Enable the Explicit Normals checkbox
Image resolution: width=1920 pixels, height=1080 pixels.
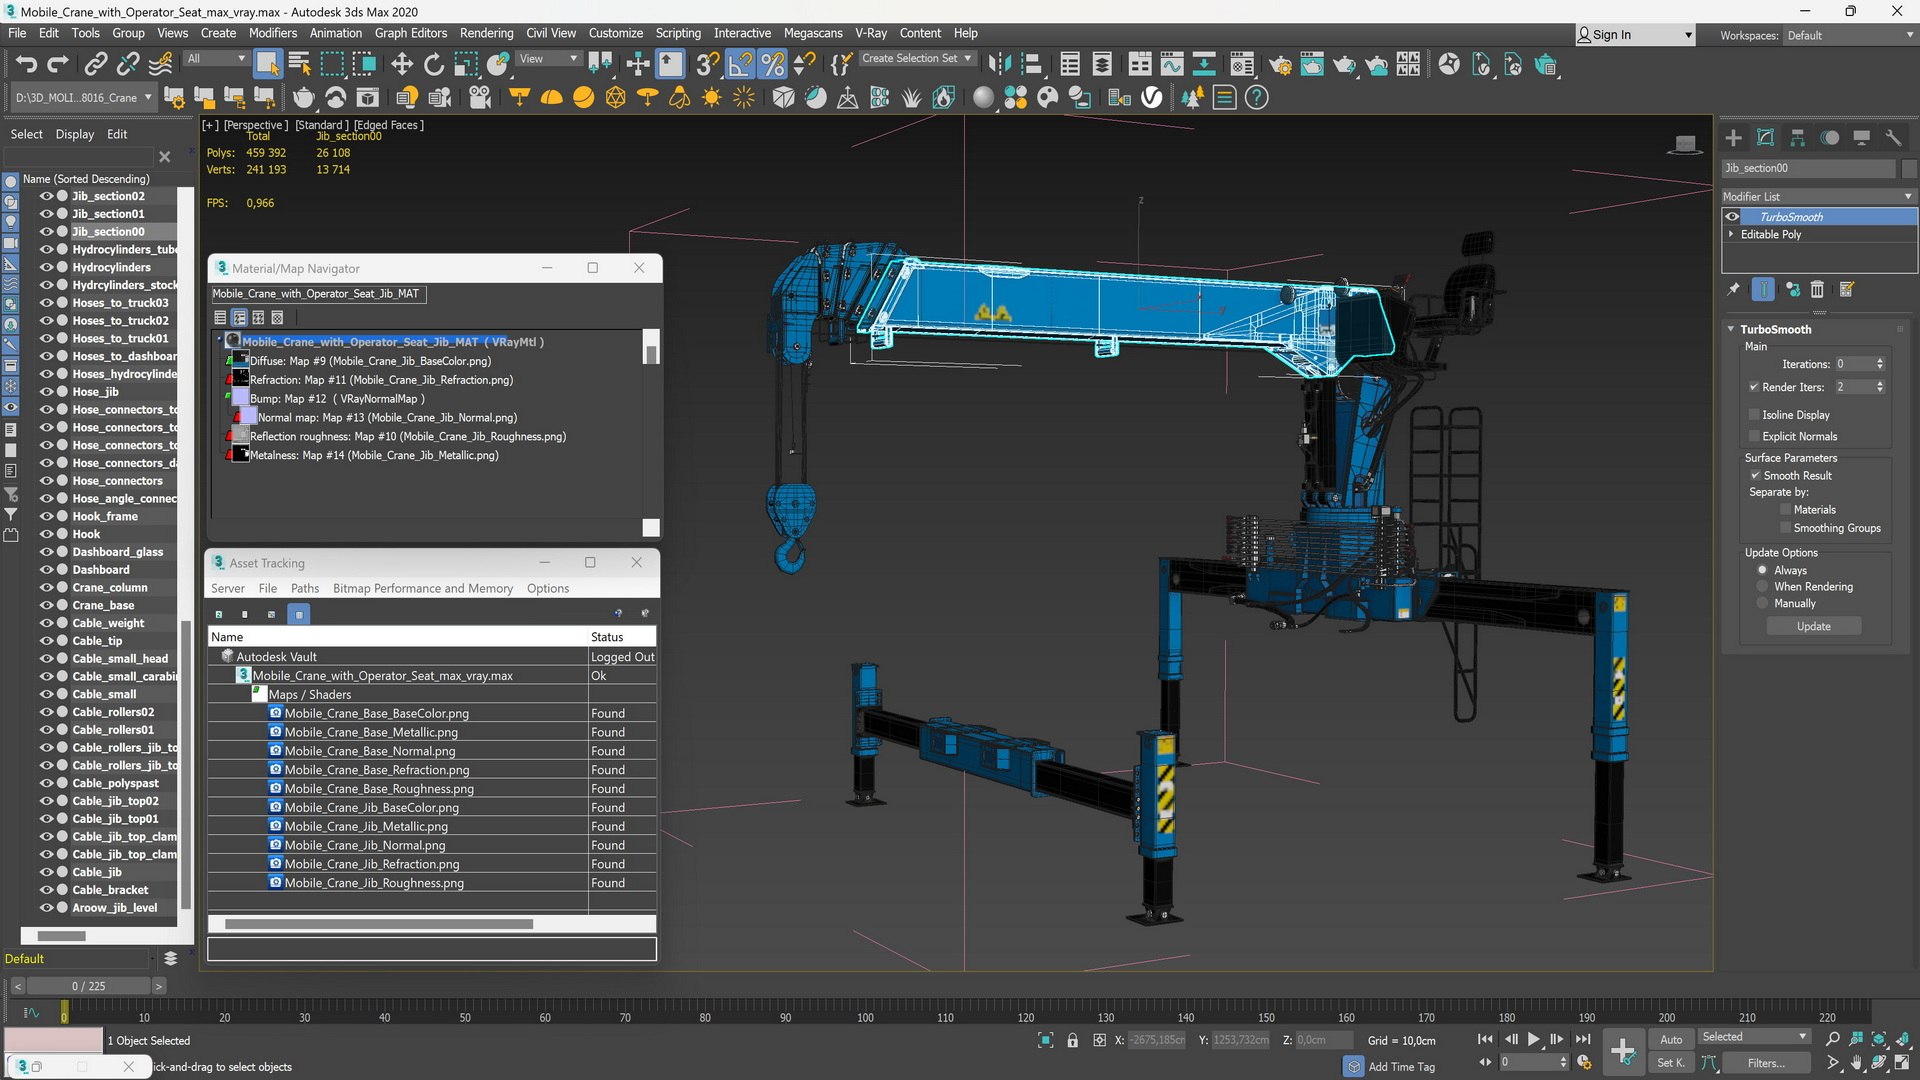point(1754,436)
